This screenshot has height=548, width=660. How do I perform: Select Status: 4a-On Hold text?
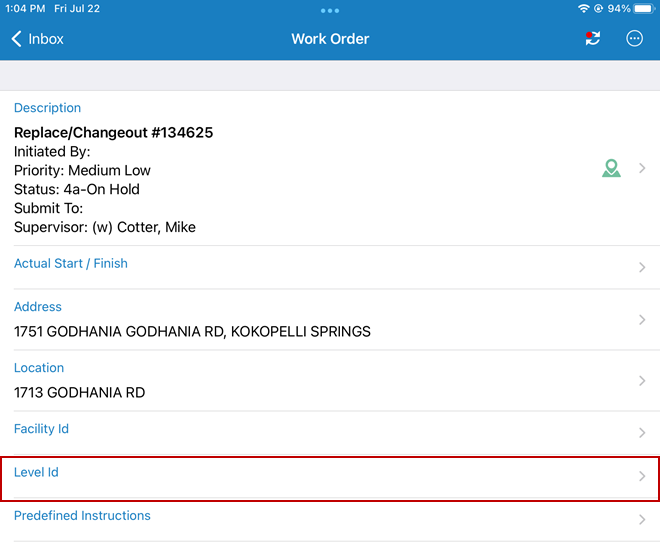click(x=77, y=189)
